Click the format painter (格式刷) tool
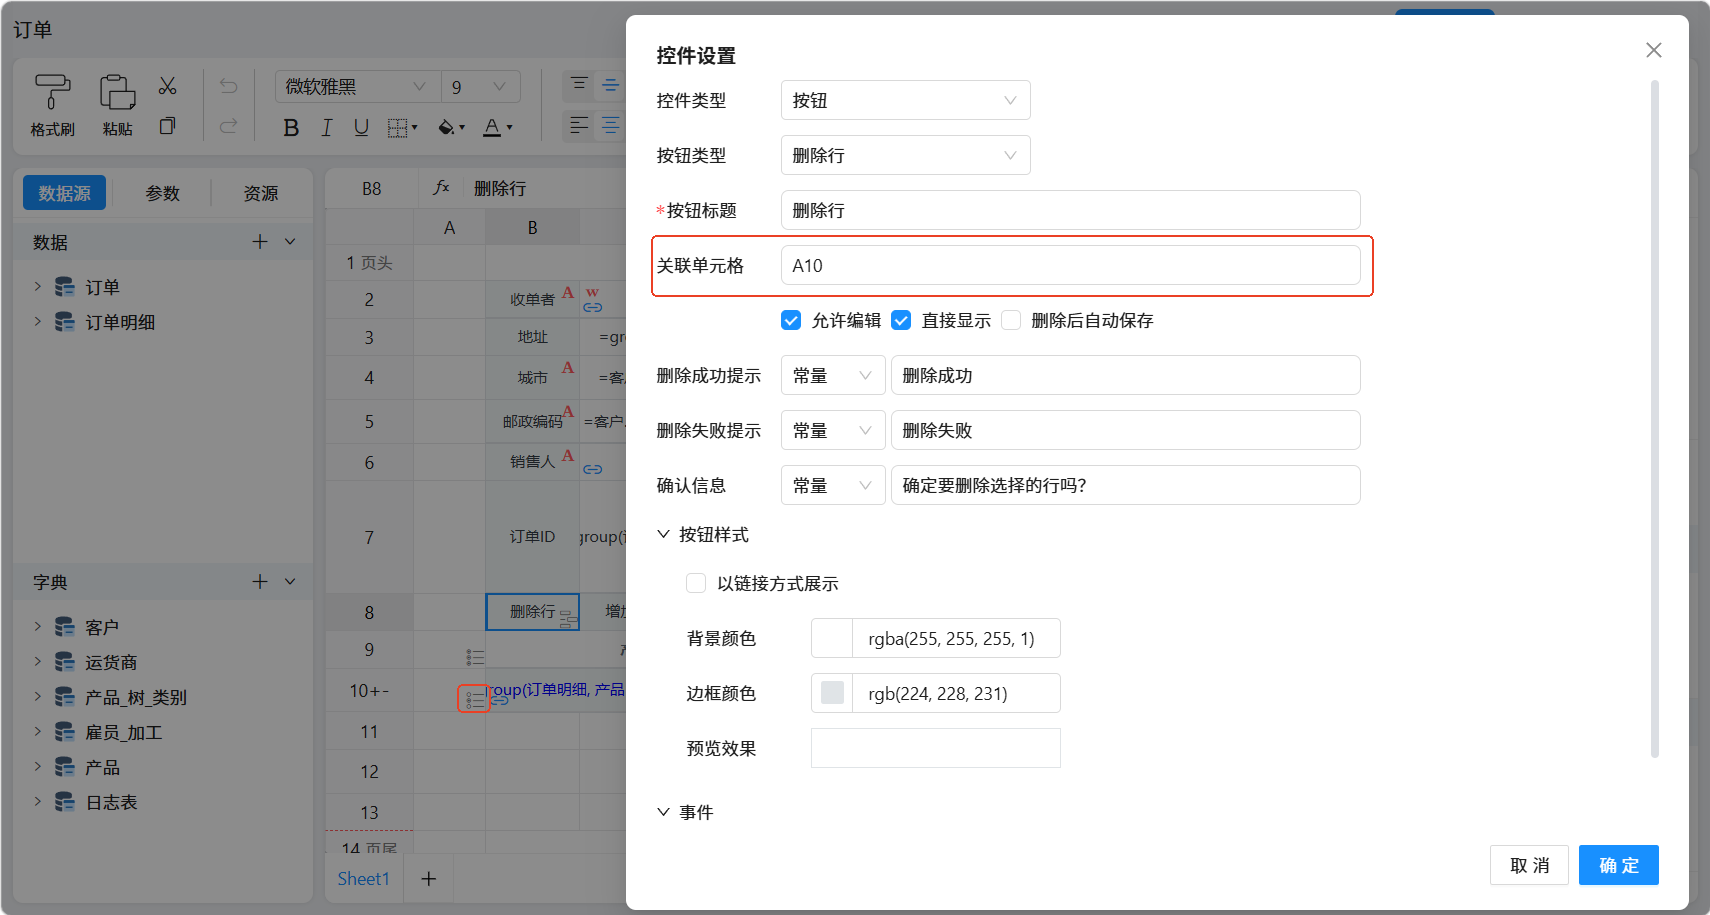1710x915 pixels. 52,104
